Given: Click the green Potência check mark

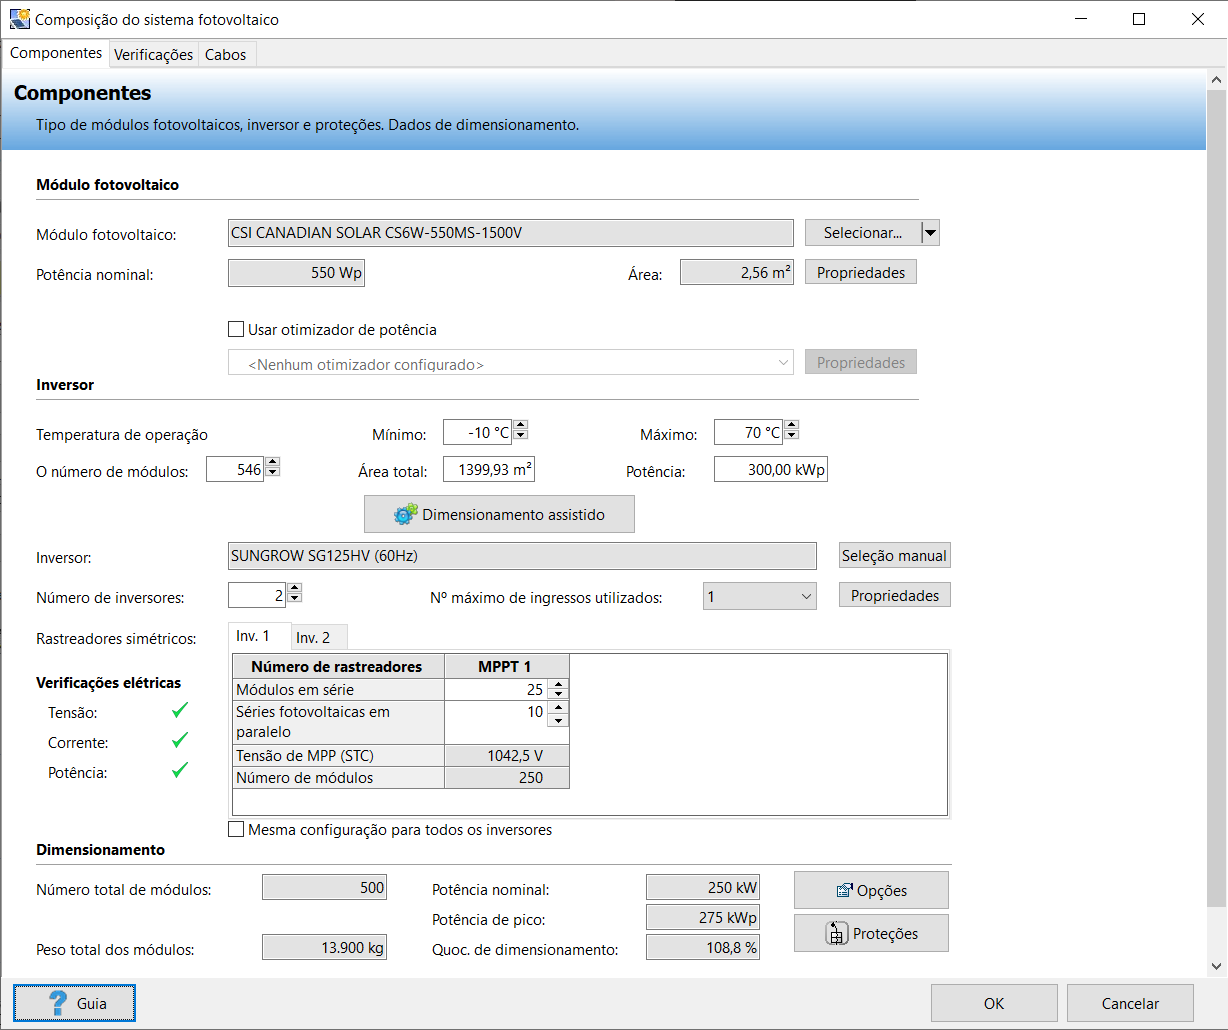Looking at the screenshot, I should pyautogui.click(x=180, y=771).
